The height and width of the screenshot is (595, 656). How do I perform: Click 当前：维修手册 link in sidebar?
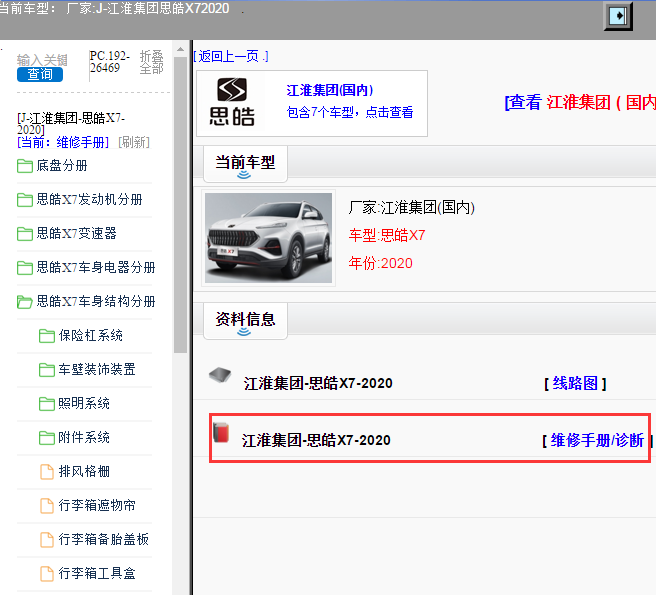[63, 142]
